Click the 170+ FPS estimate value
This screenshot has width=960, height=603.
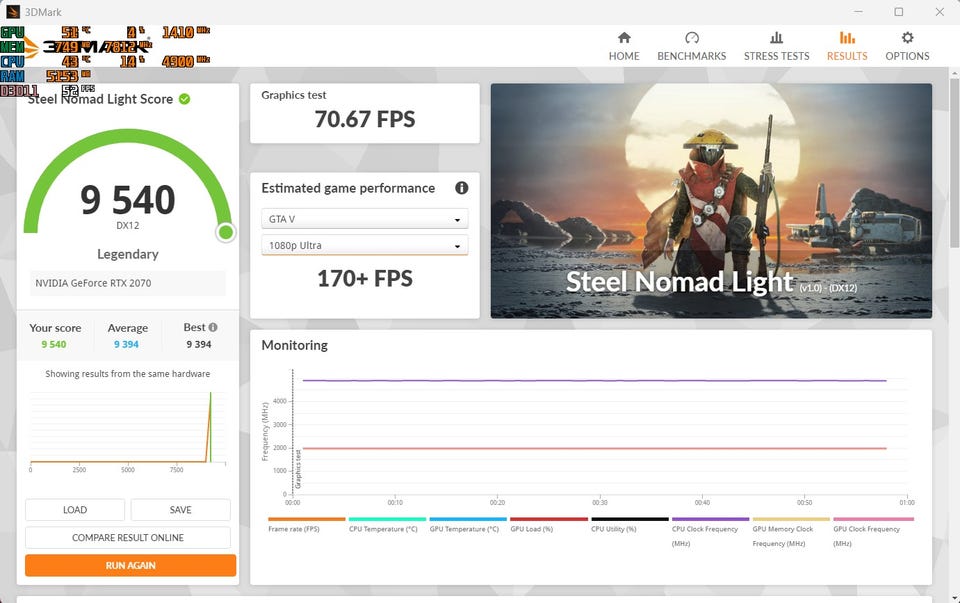(x=365, y=279)
